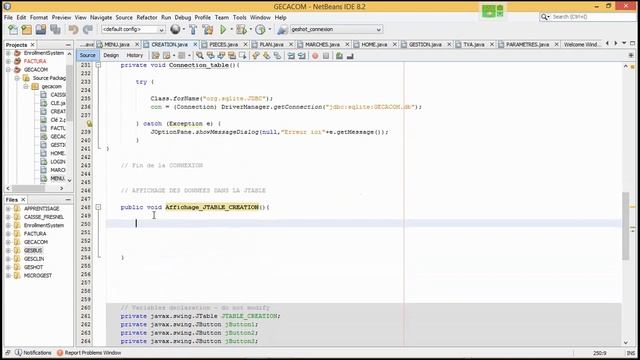Viewport: 640px width, 360px height.
Task: Click the Save All toolbar icon
Action: click(55, 29)
